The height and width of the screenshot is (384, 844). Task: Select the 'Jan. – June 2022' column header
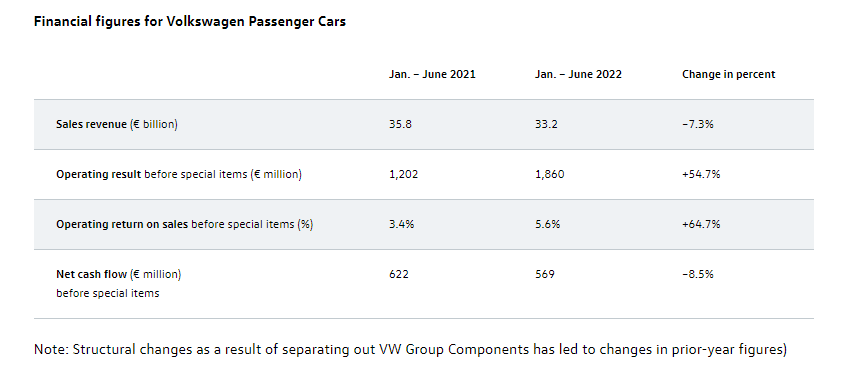[x=578, y=74]
